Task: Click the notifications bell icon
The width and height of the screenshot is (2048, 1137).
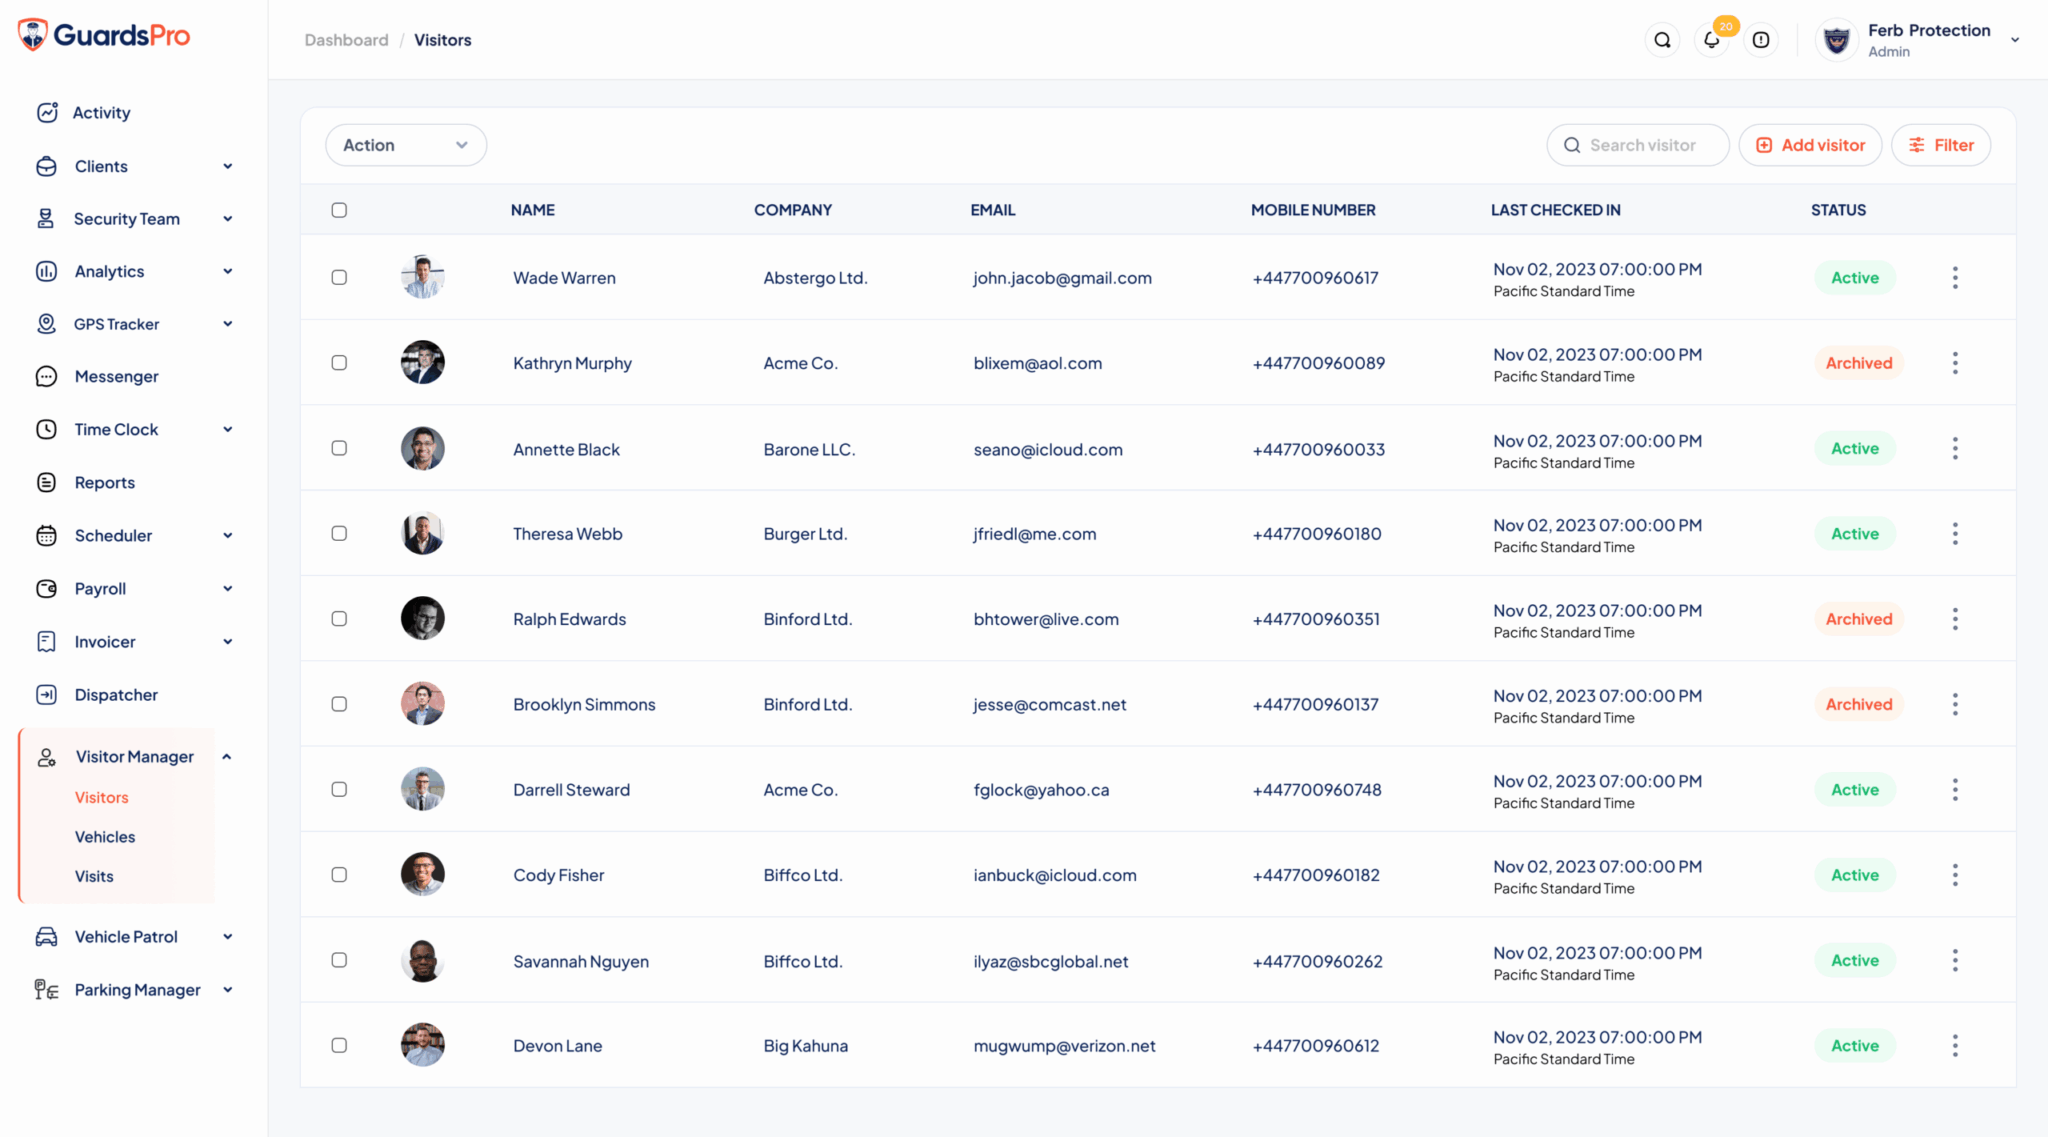Action: pyautogui.click(x=1711, y=40)
